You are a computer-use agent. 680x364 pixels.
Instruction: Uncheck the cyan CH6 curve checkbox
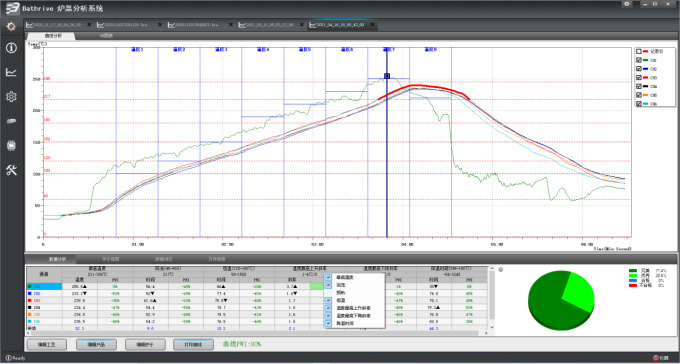click(639, 104)
